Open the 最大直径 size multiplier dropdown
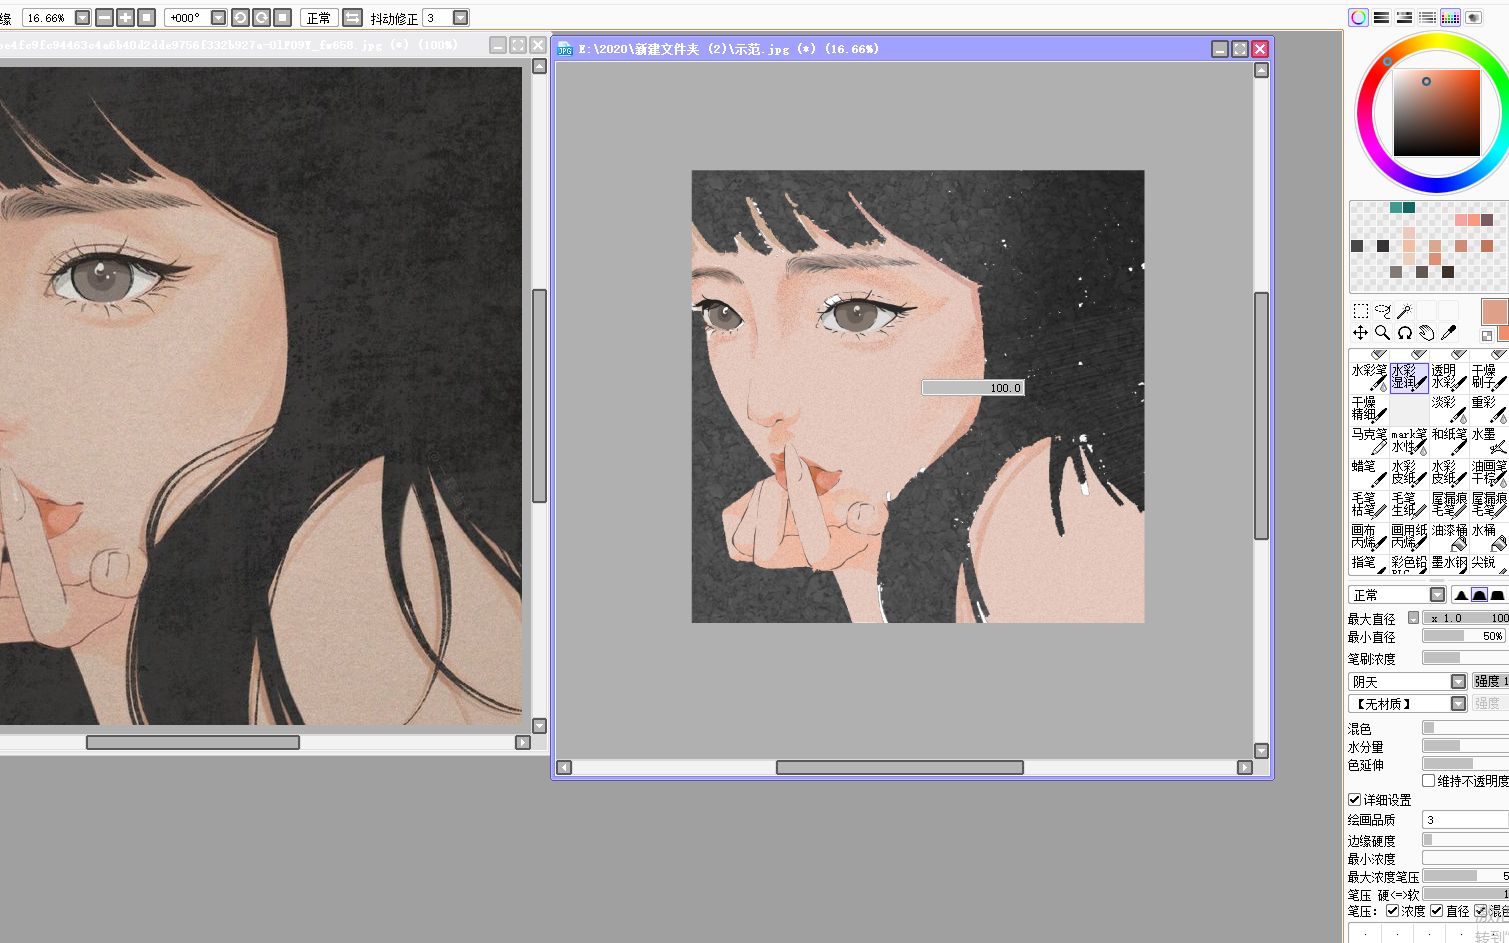Viewport: 1509px width, 943px height. [1413, 618]
